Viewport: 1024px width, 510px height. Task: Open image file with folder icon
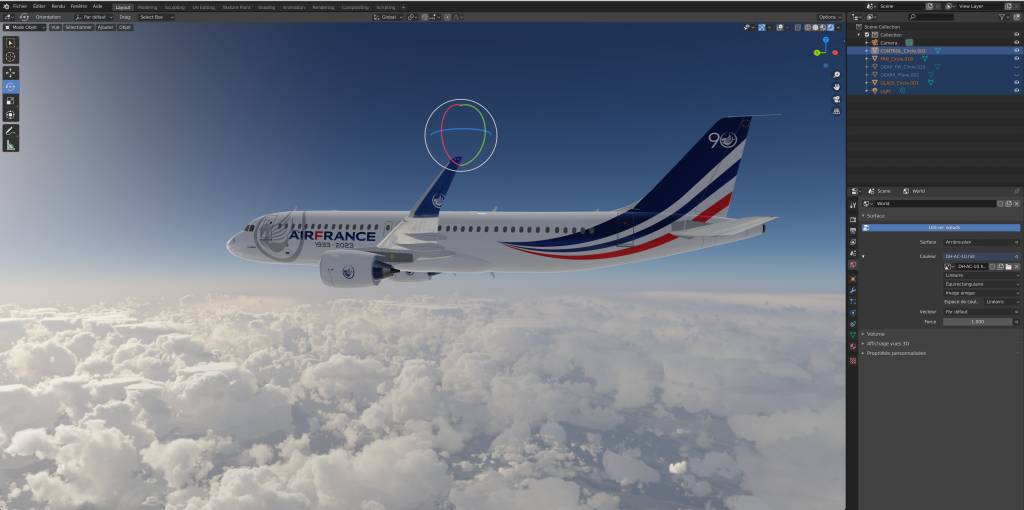1008,266
